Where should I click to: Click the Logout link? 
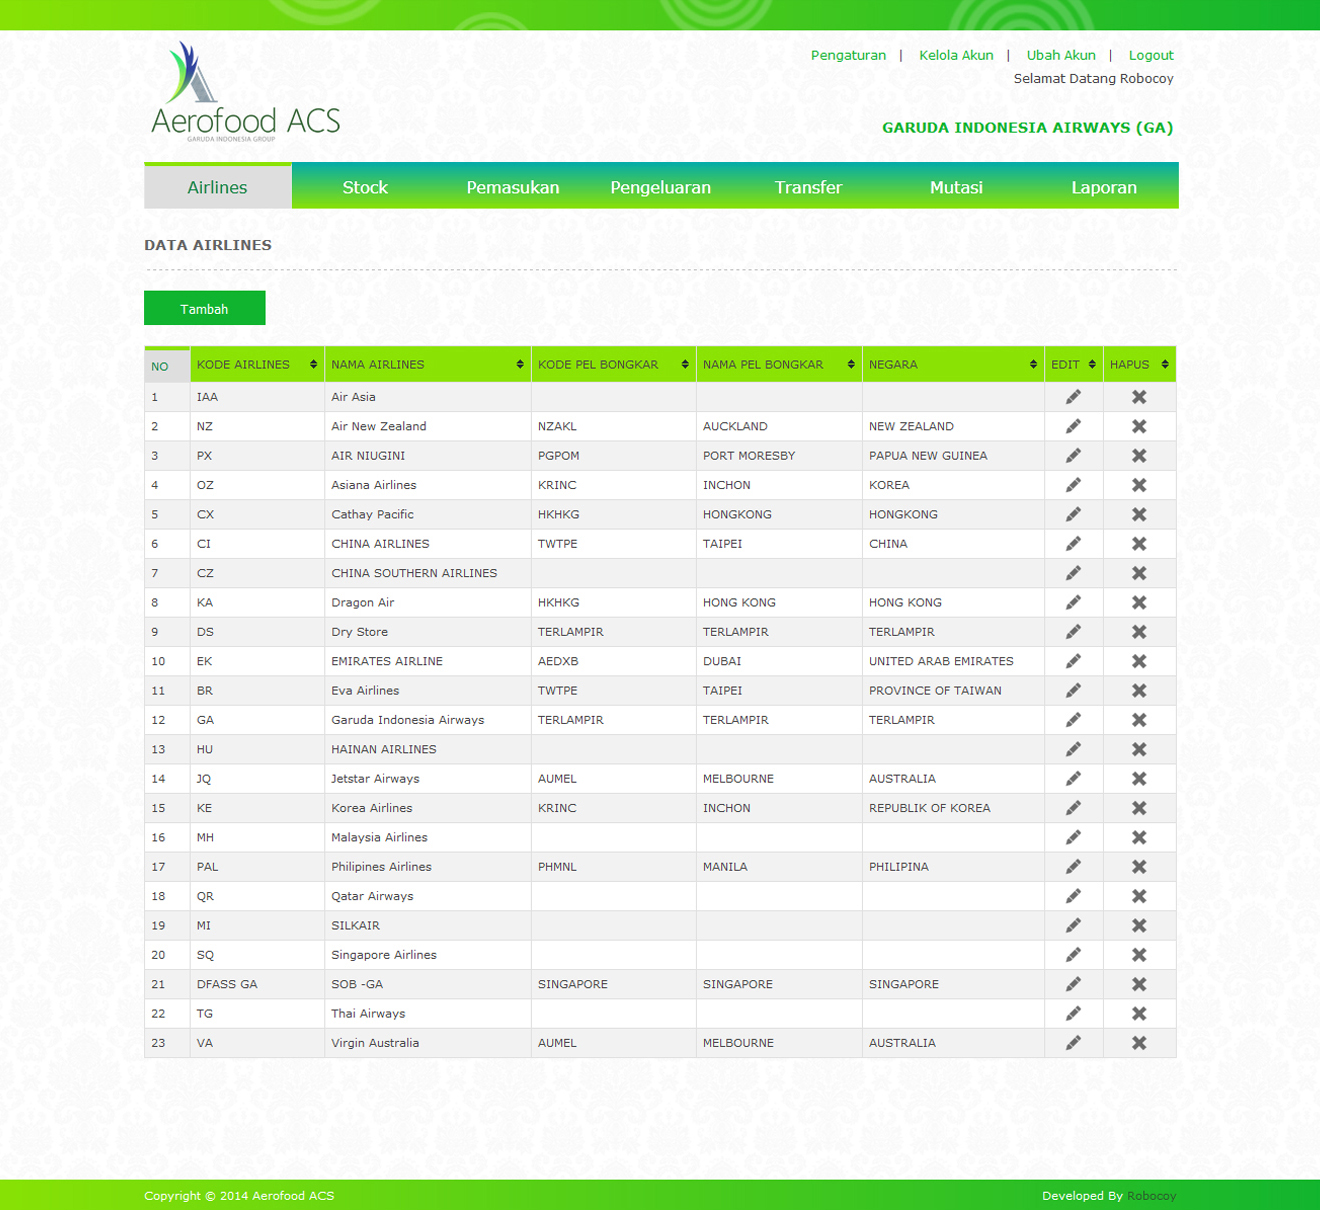1150,55
